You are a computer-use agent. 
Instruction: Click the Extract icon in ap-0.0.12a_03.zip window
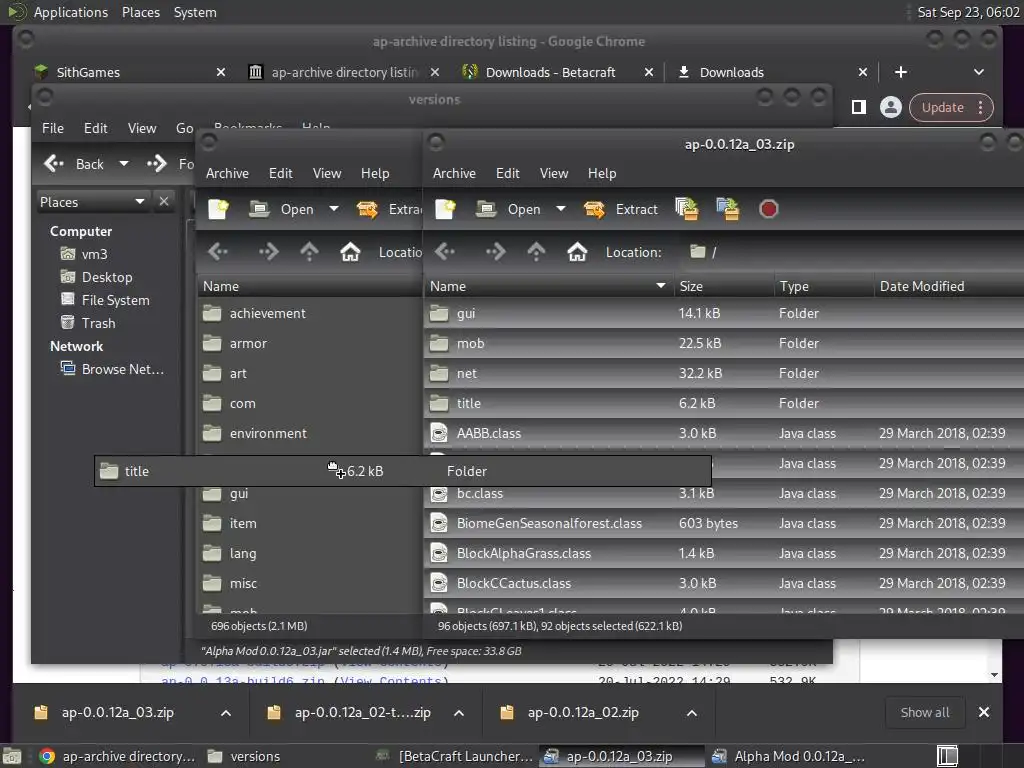(594, 210)
